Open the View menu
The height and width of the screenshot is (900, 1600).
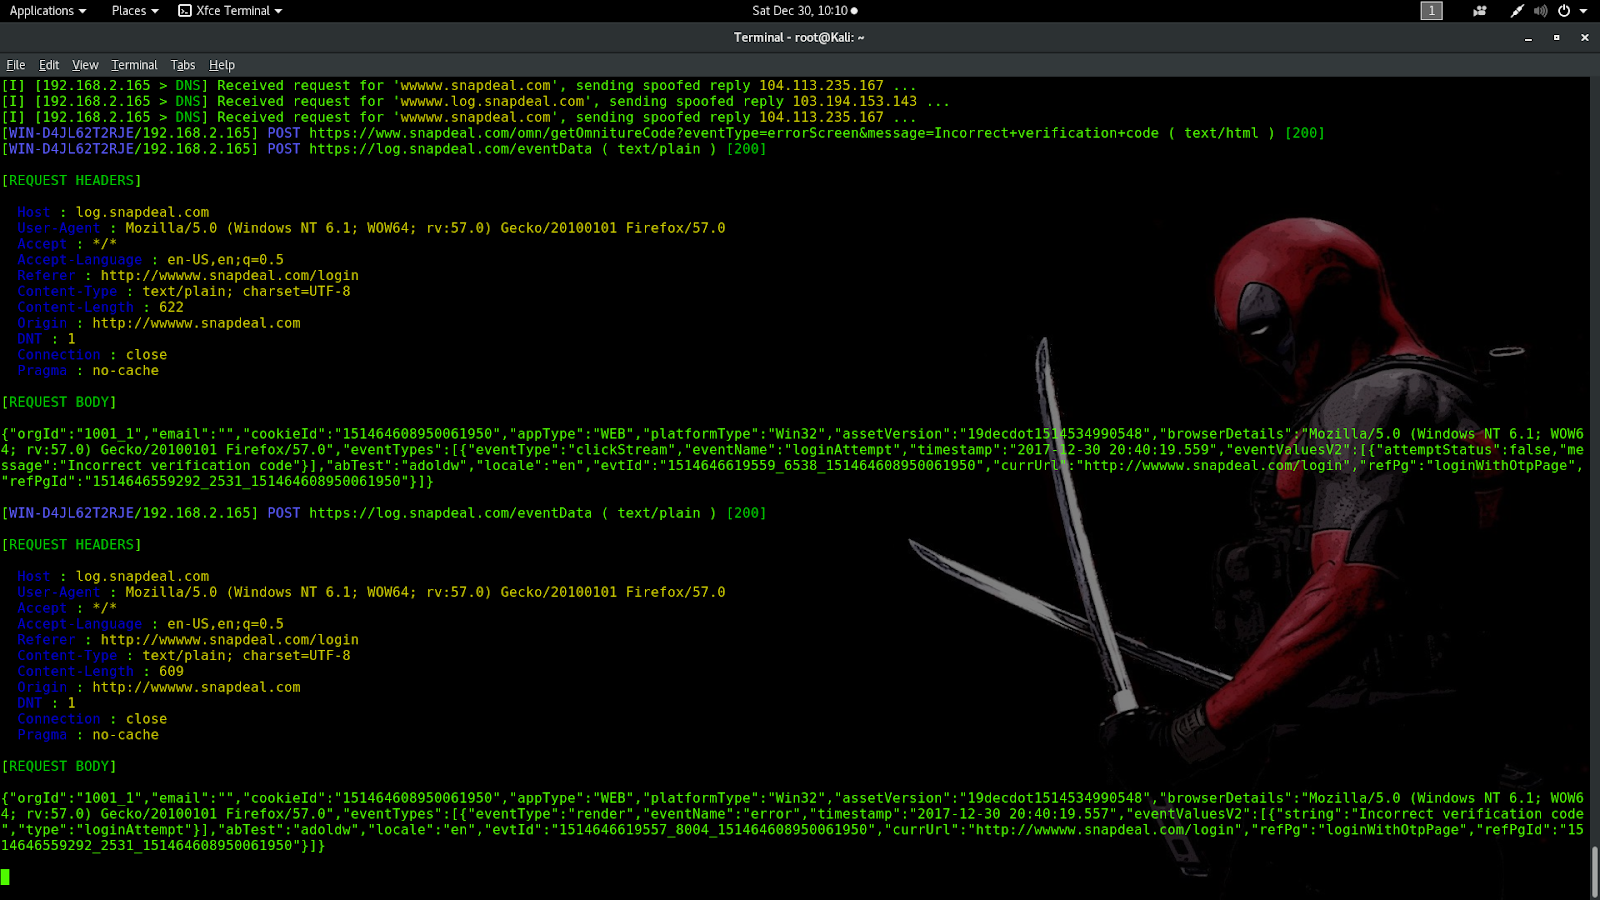85,65
